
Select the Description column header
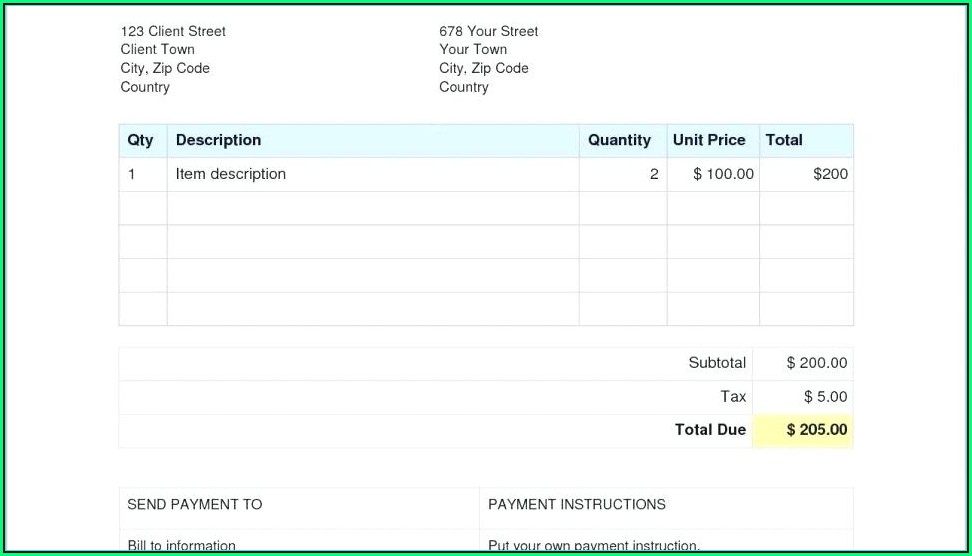tap(218, 140)
